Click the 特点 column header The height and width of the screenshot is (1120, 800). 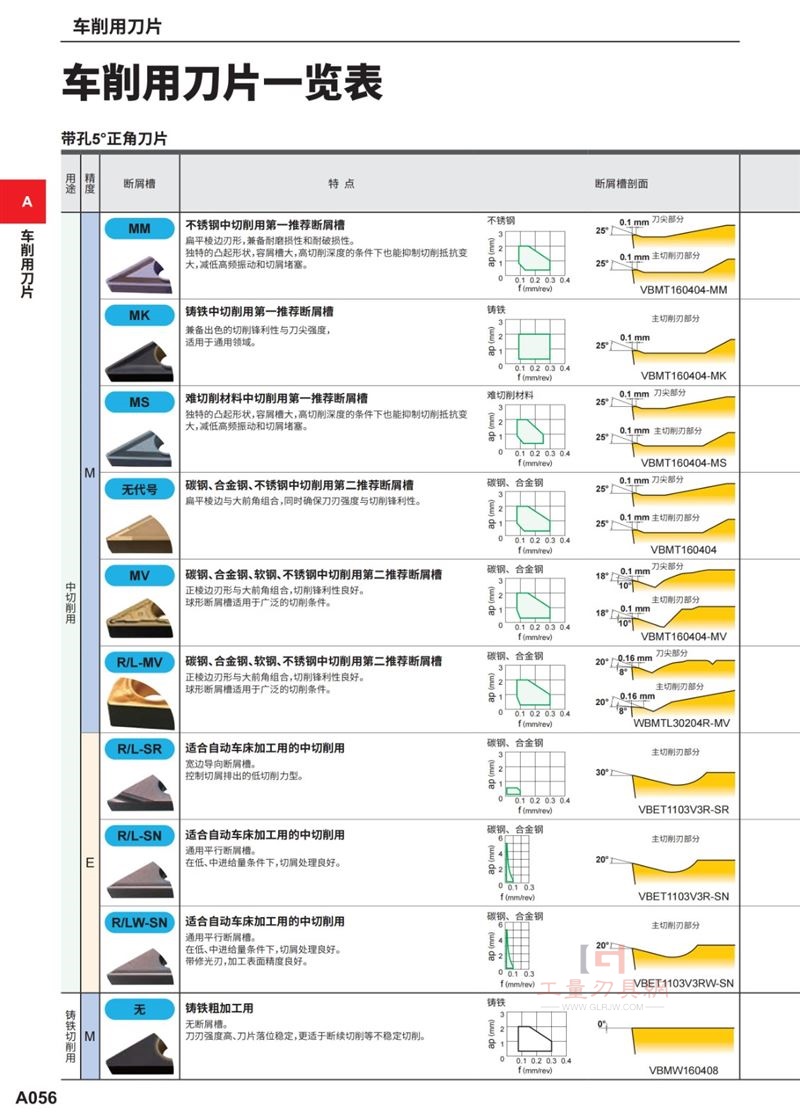click(341, 184)
